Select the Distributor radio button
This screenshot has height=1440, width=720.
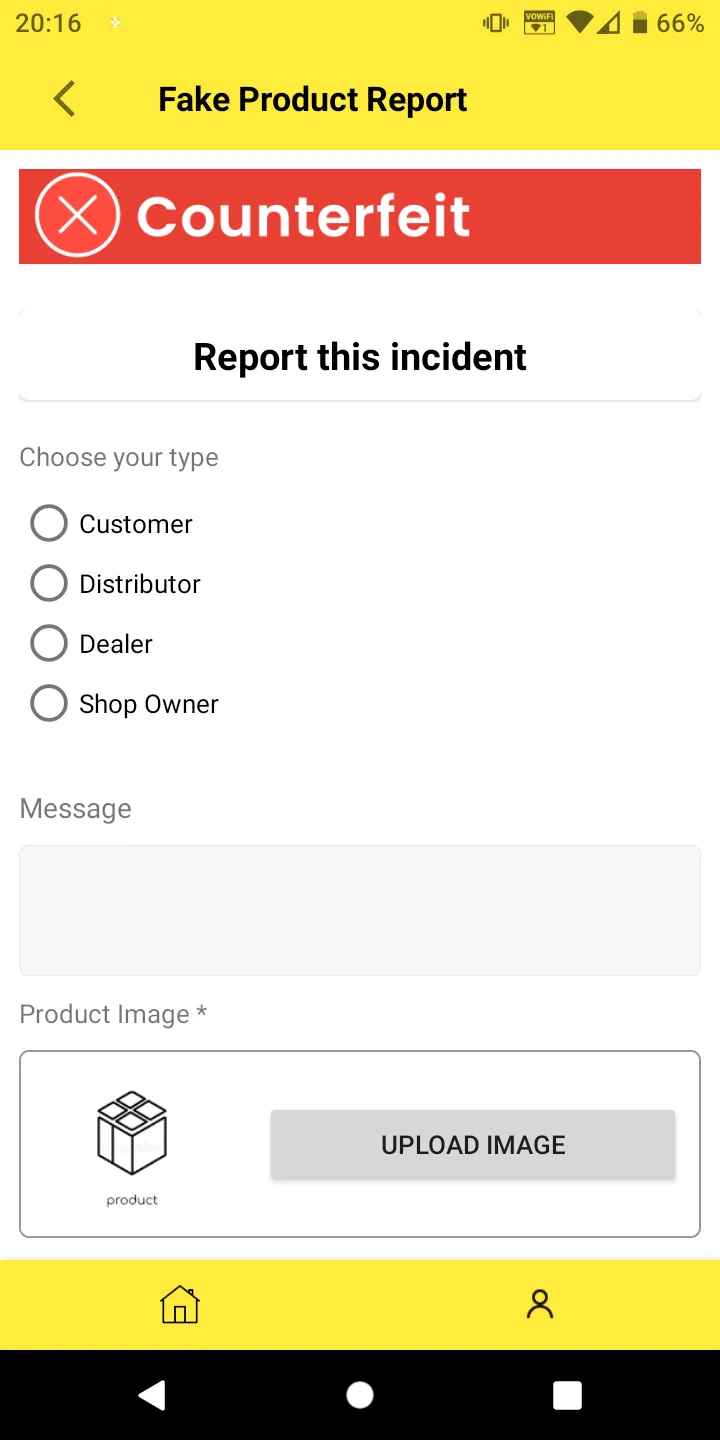click(48, 583)
